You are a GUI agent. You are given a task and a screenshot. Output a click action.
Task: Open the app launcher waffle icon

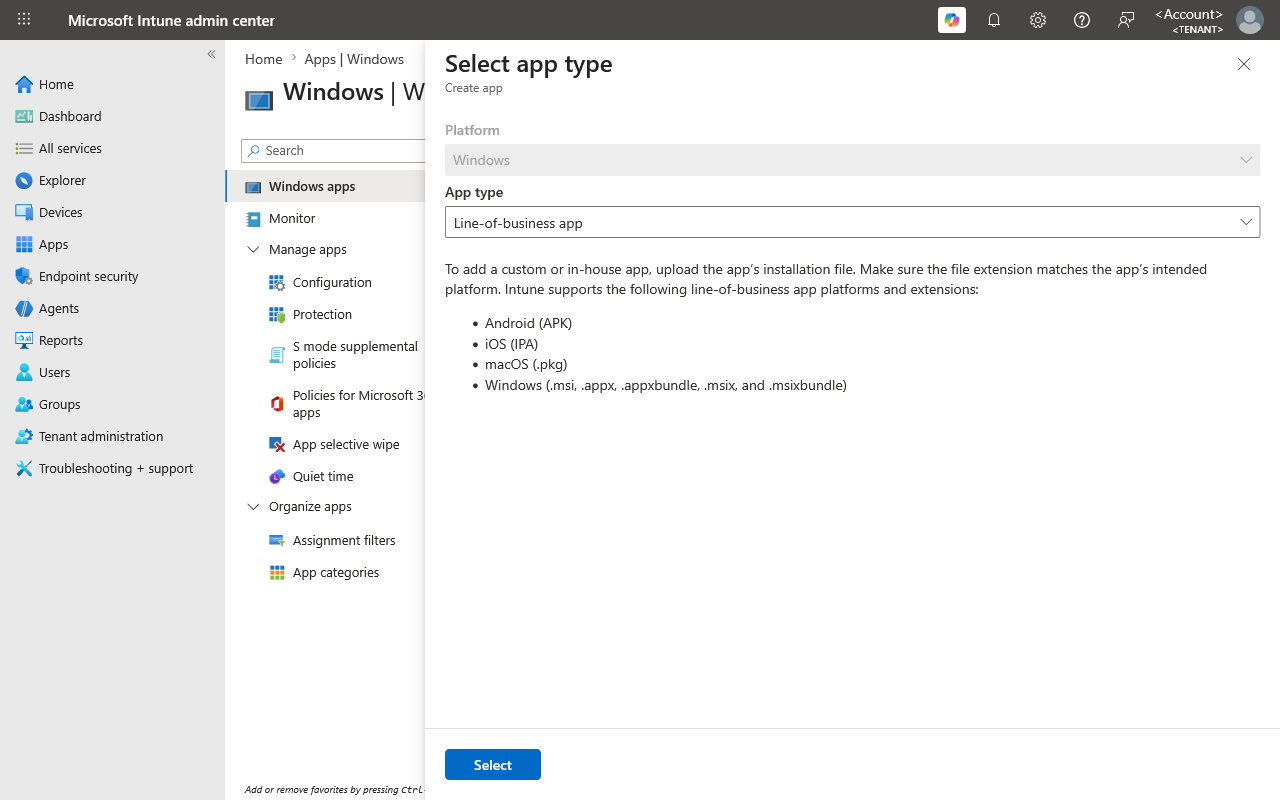tap(24, 20)
